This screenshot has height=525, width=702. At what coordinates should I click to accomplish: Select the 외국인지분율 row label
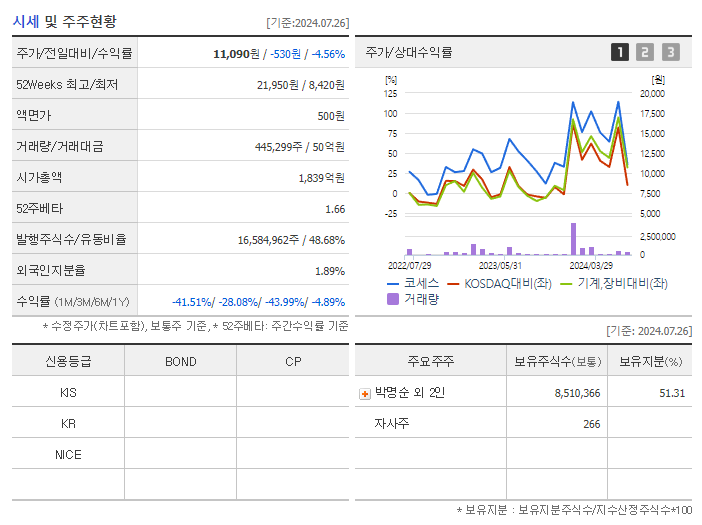(x=51, y=270)
